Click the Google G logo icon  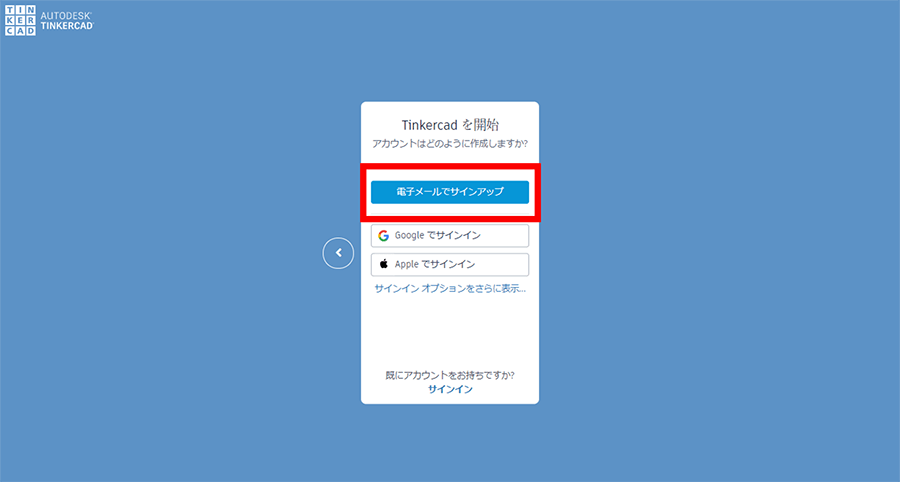point(383,236)
